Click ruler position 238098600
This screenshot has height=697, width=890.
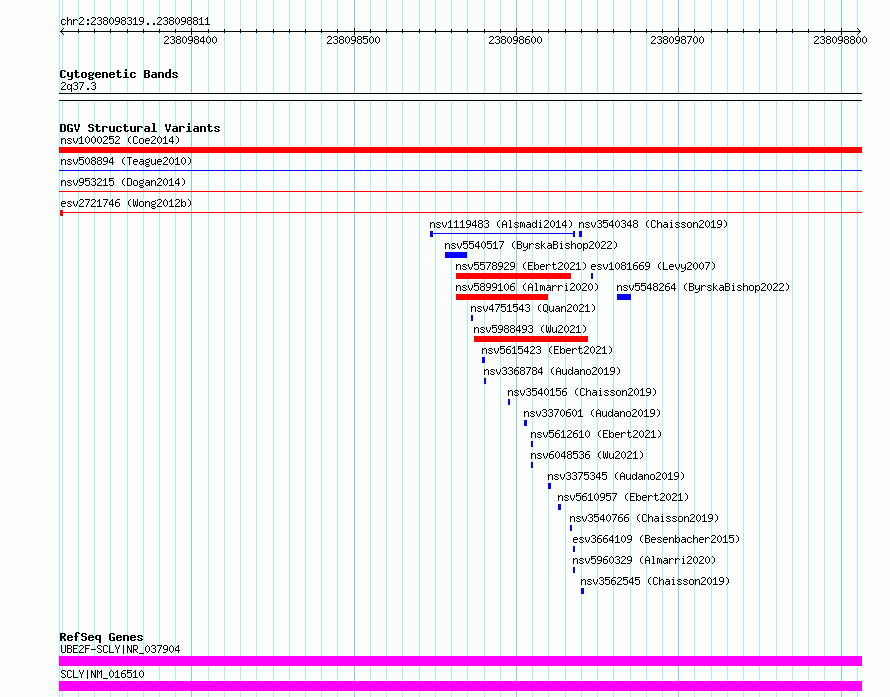click(515, 40)
